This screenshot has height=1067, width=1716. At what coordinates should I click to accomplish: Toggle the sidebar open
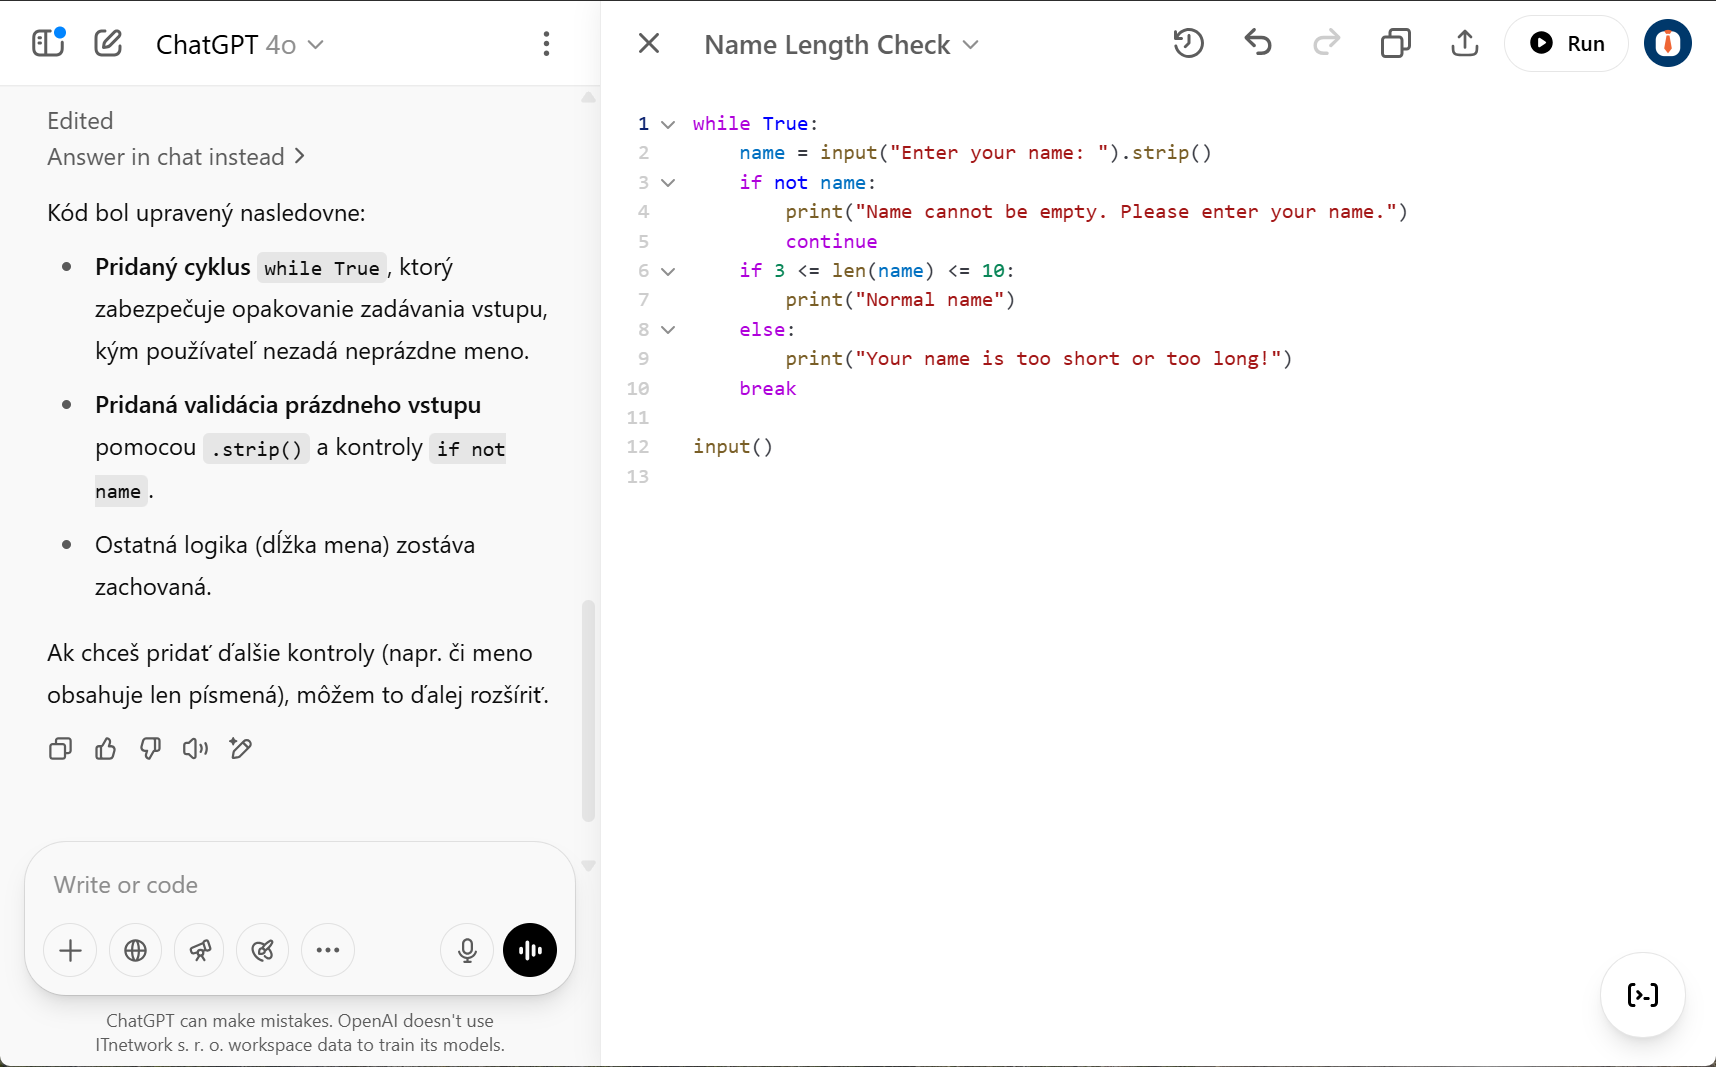47,43
